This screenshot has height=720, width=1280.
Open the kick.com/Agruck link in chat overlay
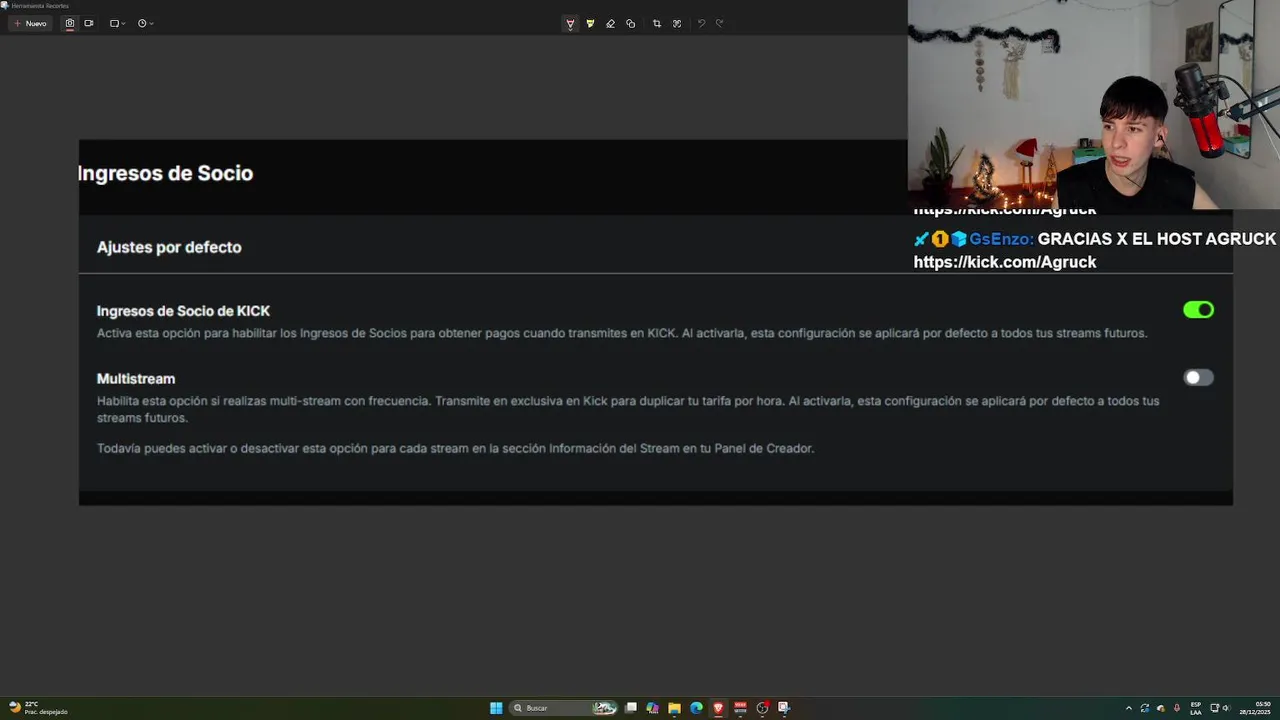click(1005, 262)
